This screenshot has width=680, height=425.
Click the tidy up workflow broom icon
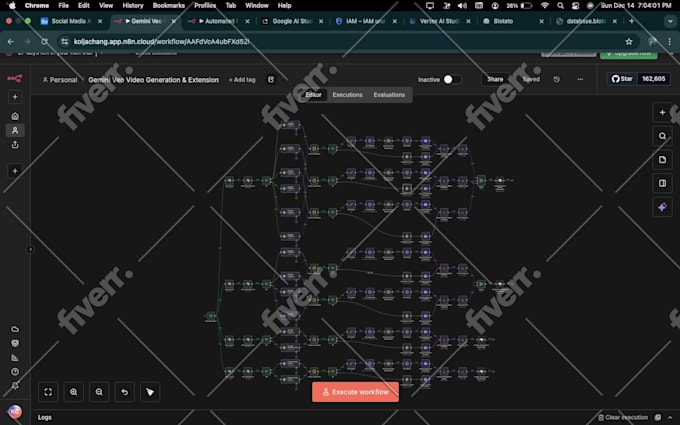click(x=150, y=392)
